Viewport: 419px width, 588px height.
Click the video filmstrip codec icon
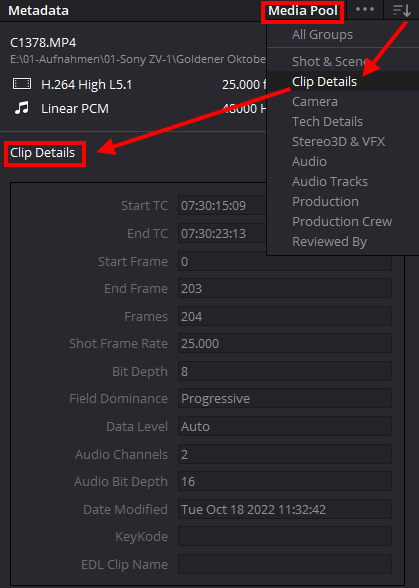22,84
